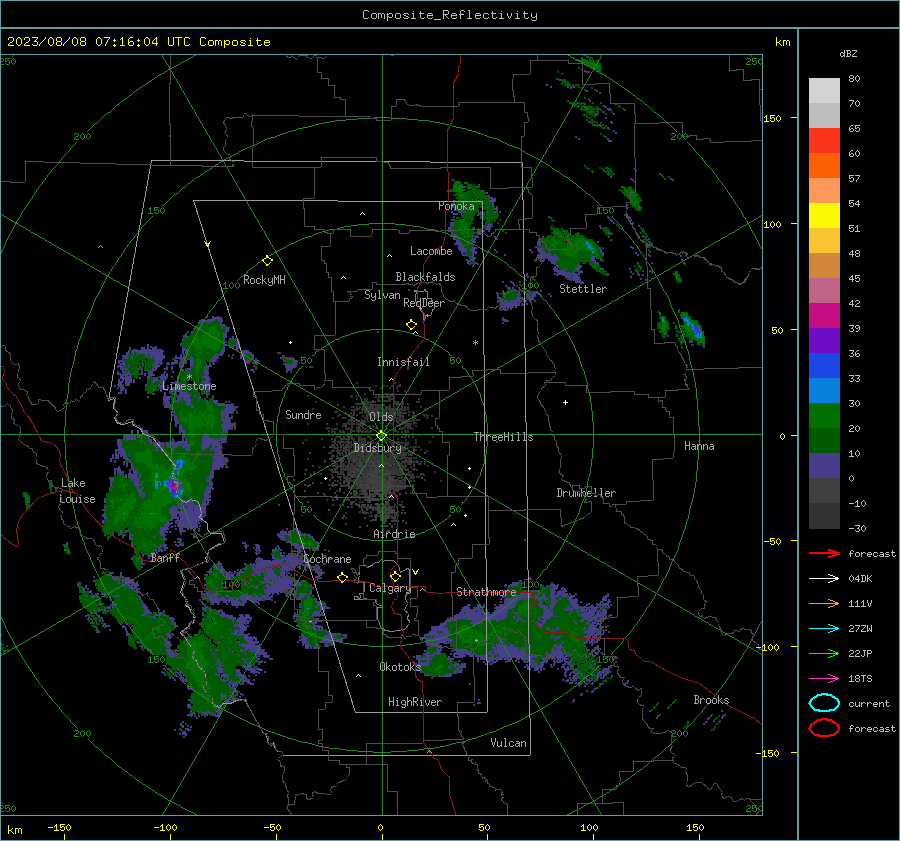
Task: Click the red 65 dBZ color swatch
Action: pos(824,140)
